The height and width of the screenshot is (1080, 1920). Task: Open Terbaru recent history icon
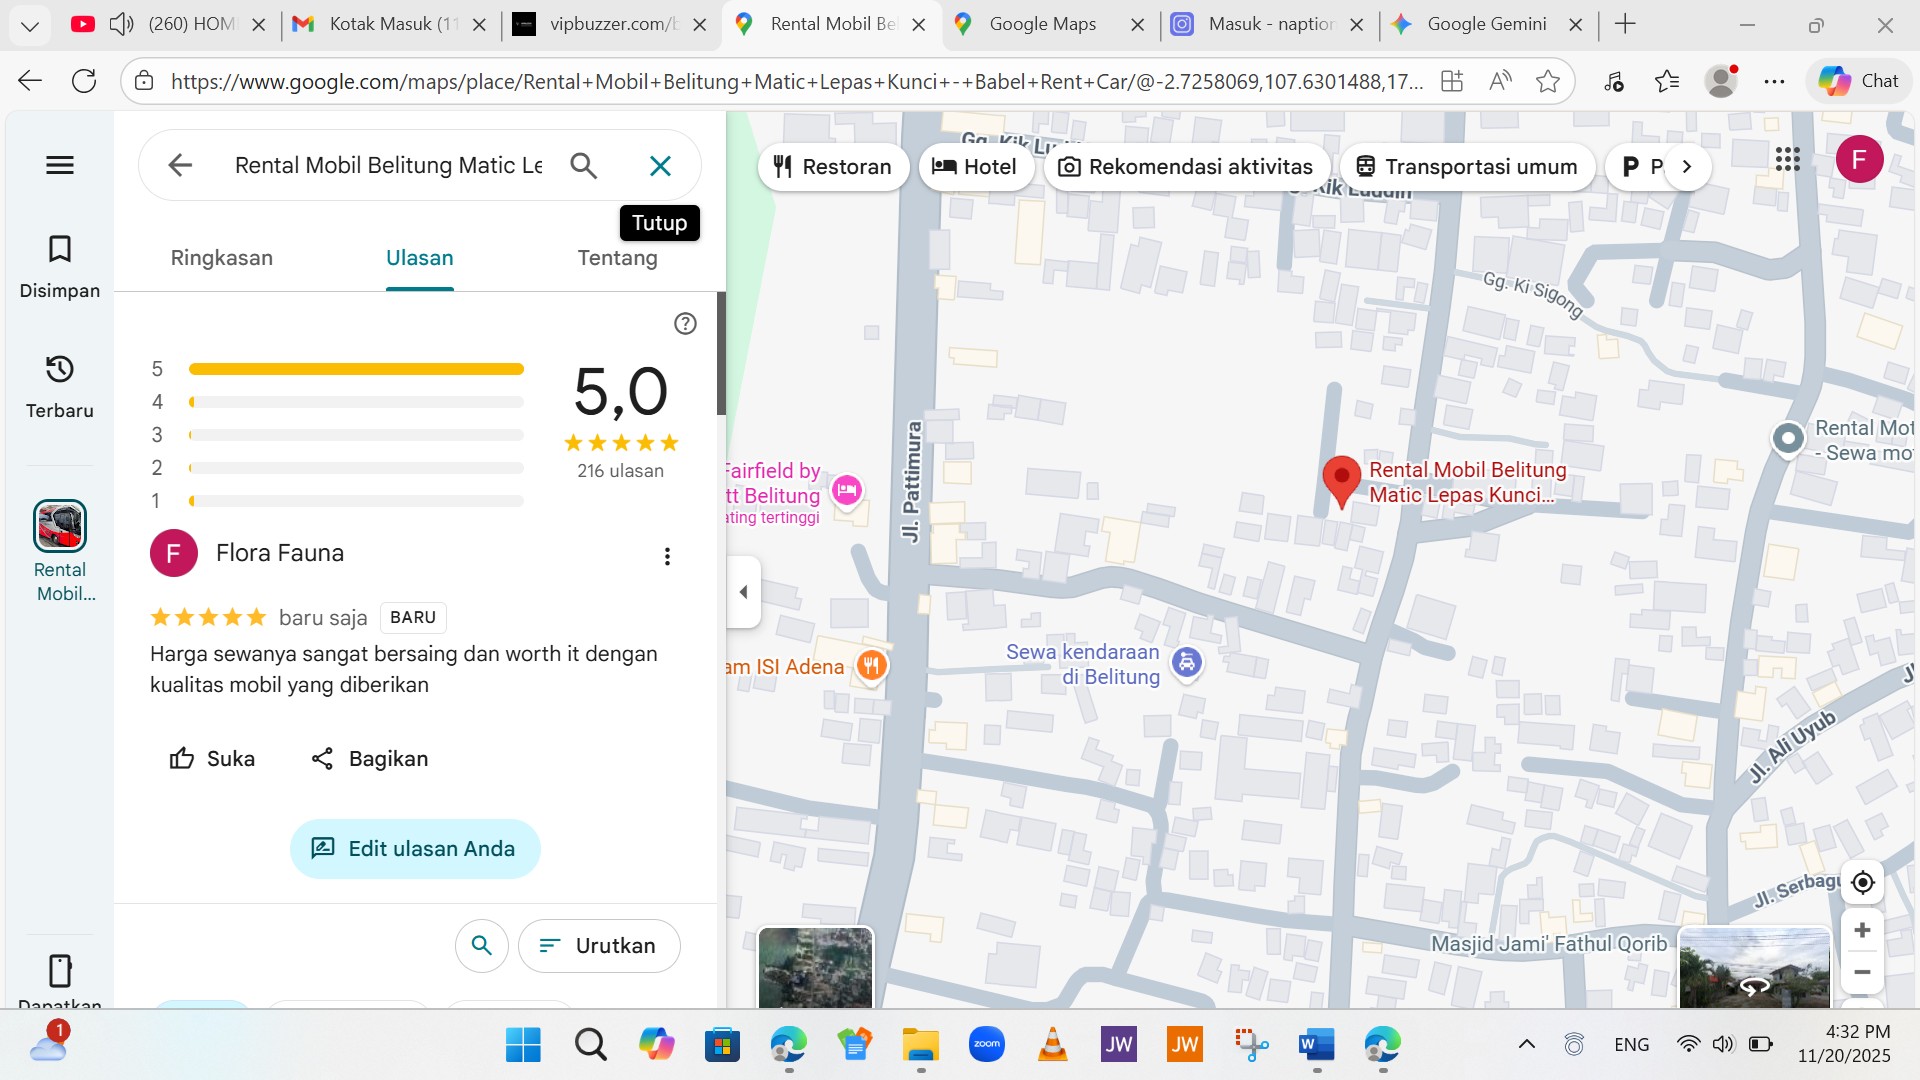coord(60,370)
